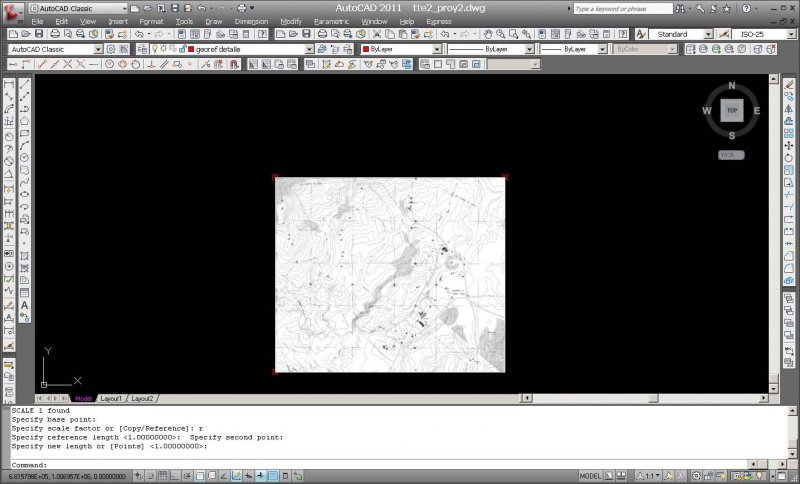This screenshot has height=484, width=800.
Task: Click the ViewCube TOP face
Action: (732, 111)
